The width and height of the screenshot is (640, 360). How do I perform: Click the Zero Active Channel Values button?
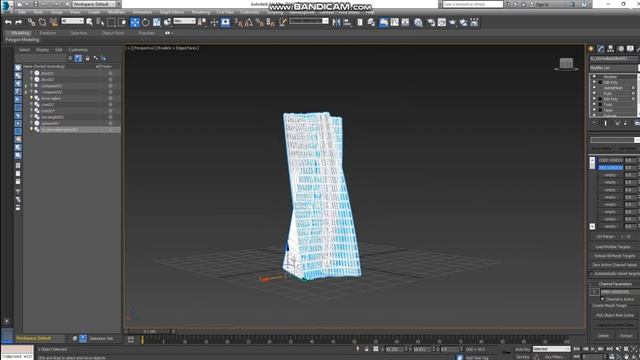(615, 265)
